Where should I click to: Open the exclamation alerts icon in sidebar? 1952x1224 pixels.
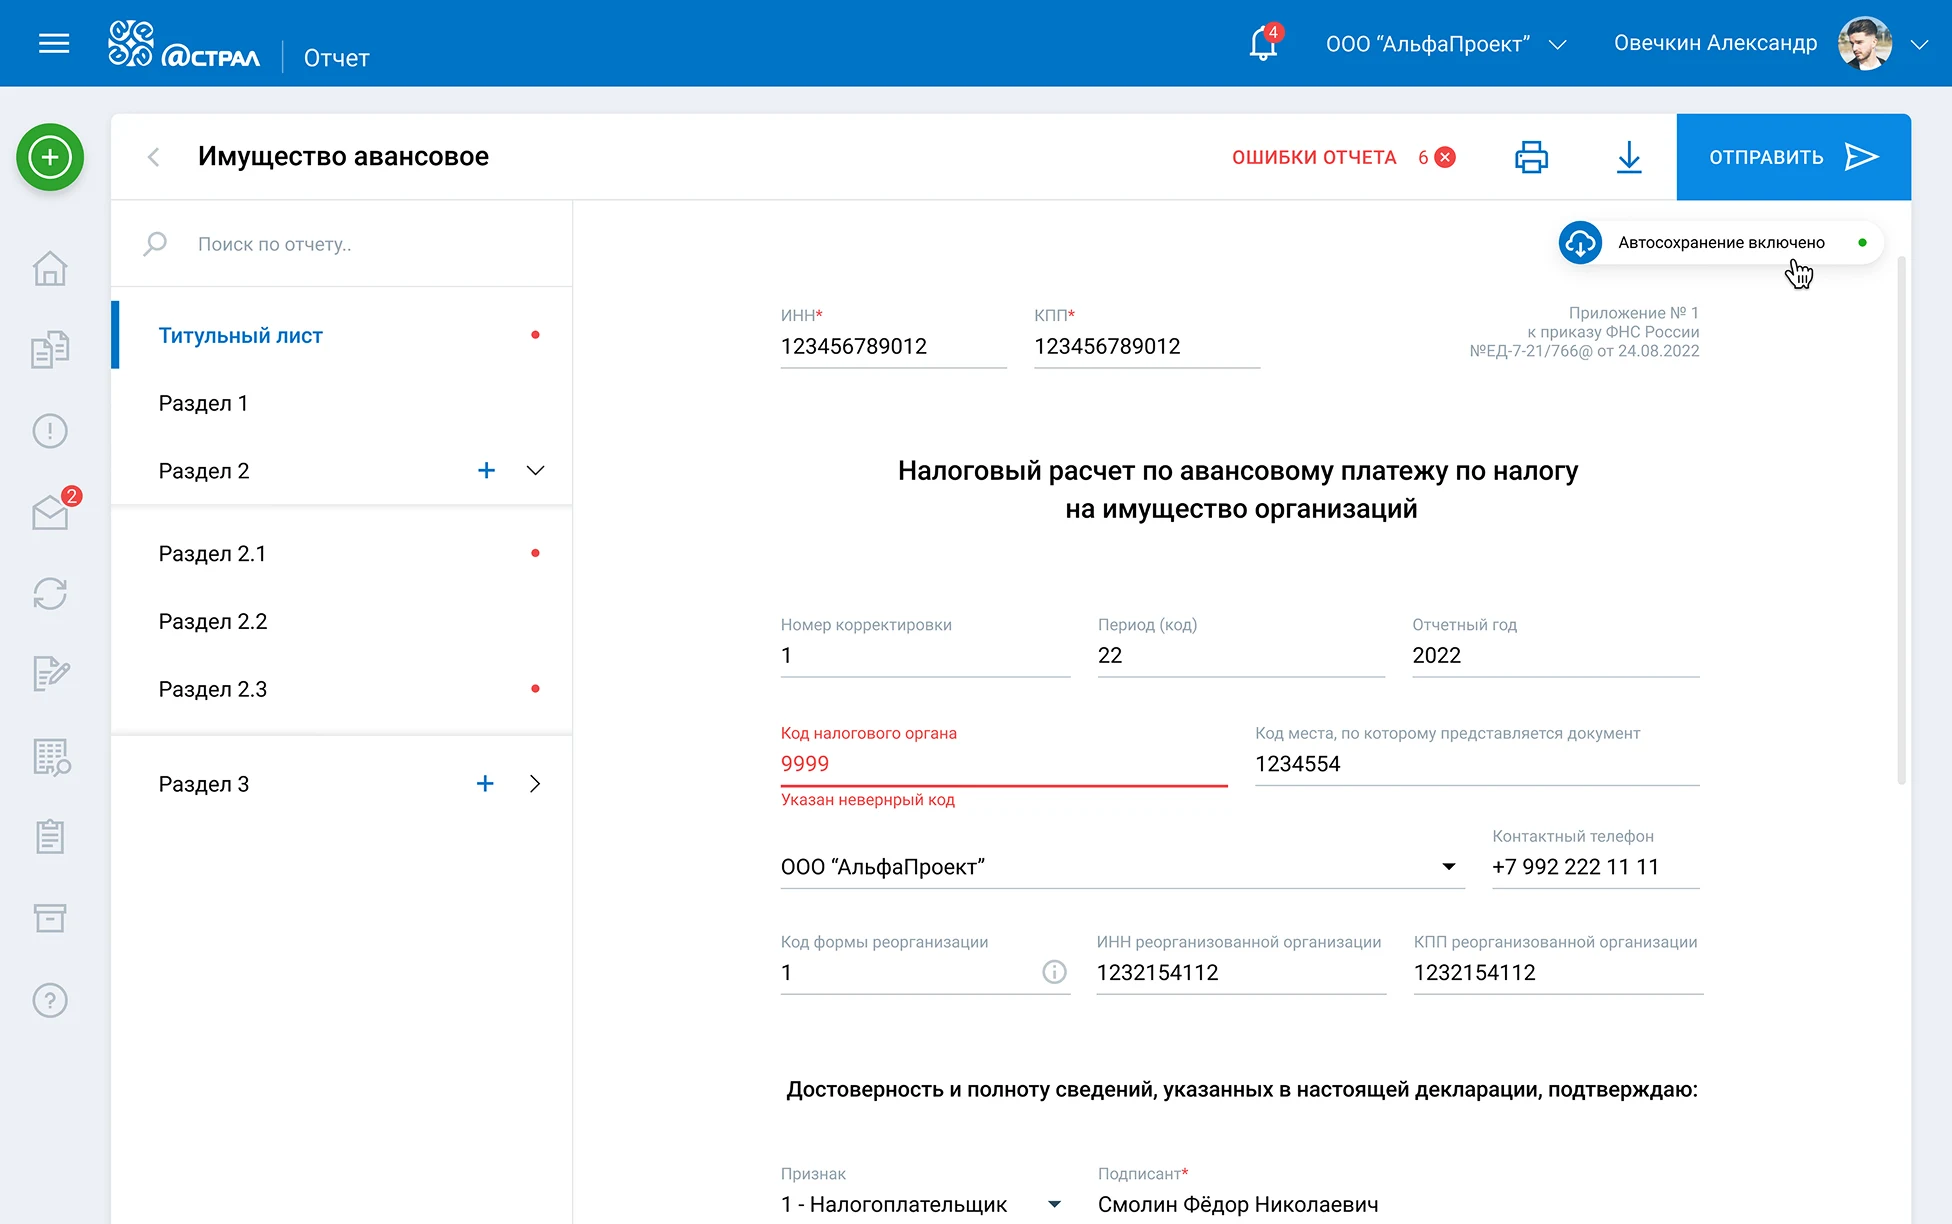50,431
